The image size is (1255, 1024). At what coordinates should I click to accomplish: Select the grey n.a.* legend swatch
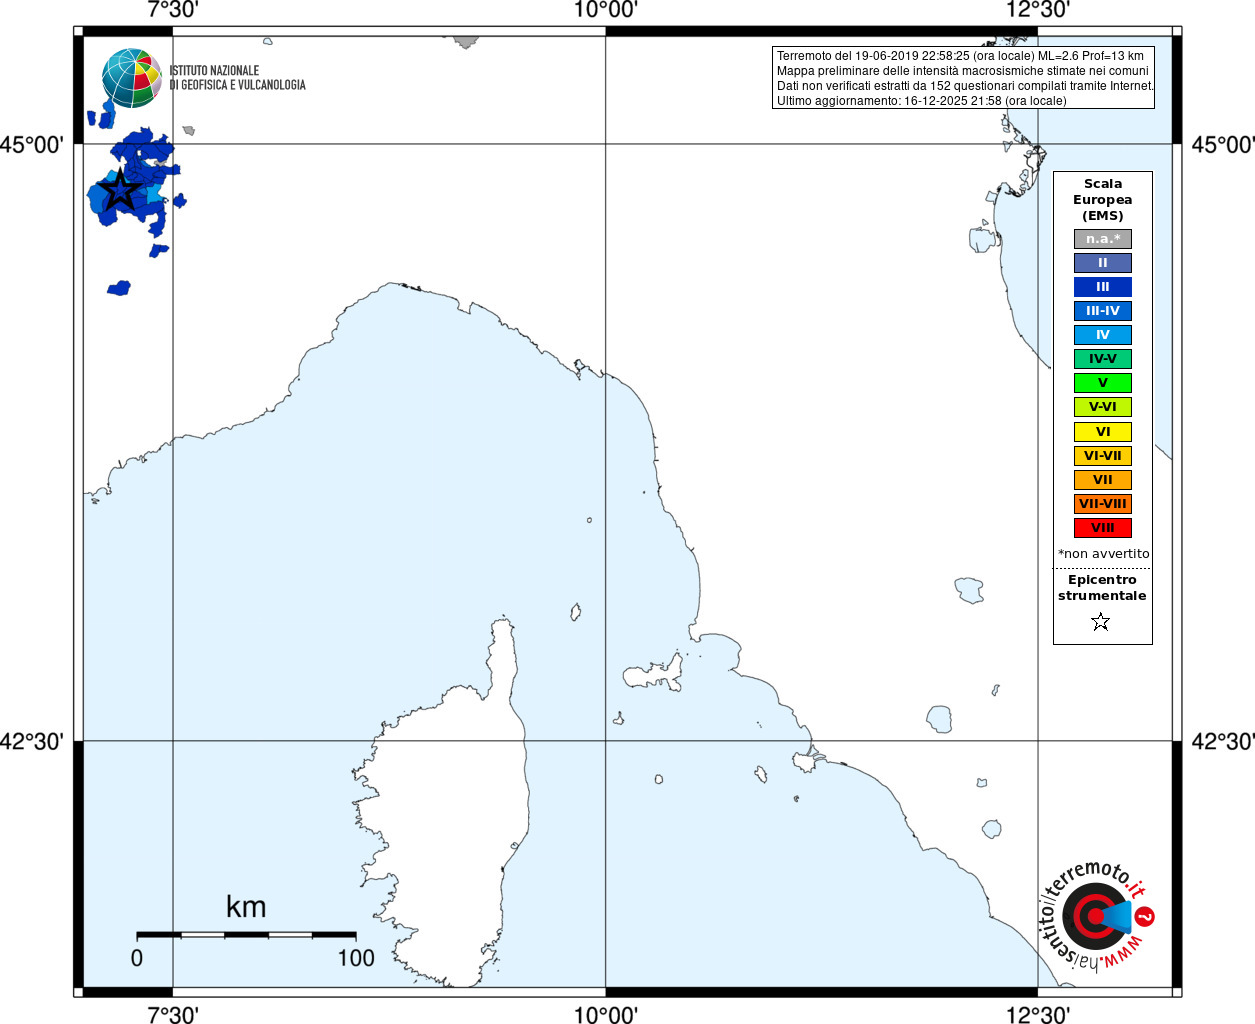coord(1103,239)
